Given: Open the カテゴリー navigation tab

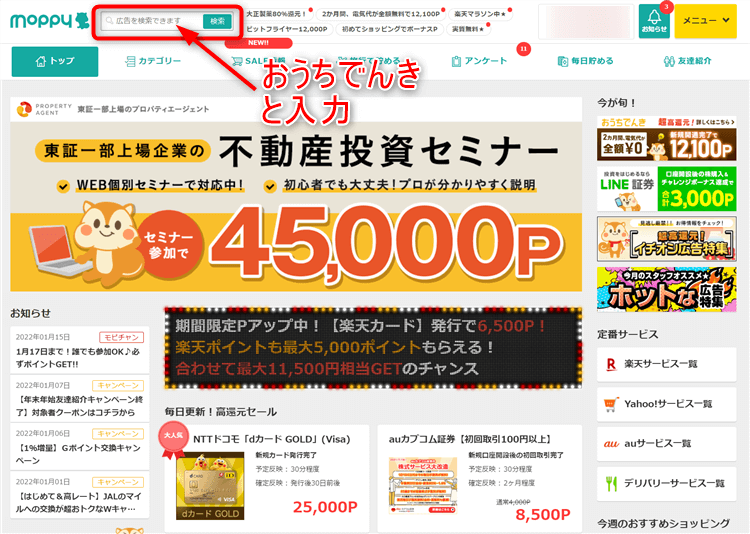Looking at the screenshot, I should point(153,61).
